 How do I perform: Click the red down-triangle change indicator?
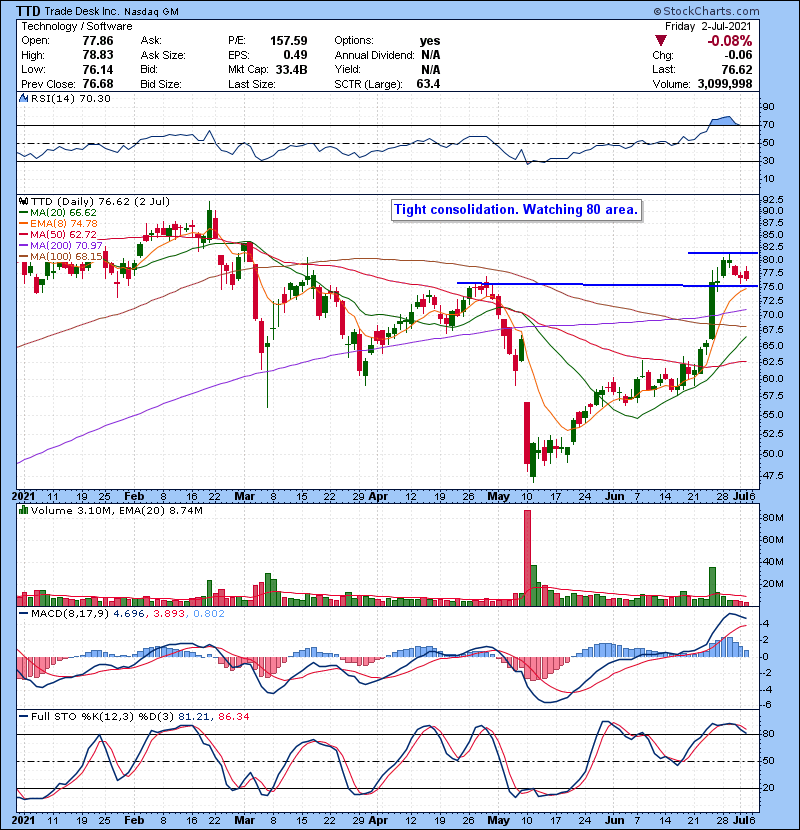[660, 40]
